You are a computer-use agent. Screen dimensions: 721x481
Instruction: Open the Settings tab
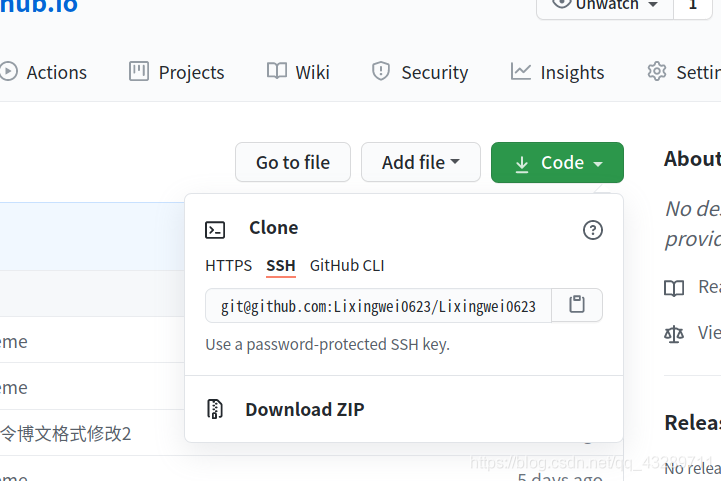(x=684, y=72)
